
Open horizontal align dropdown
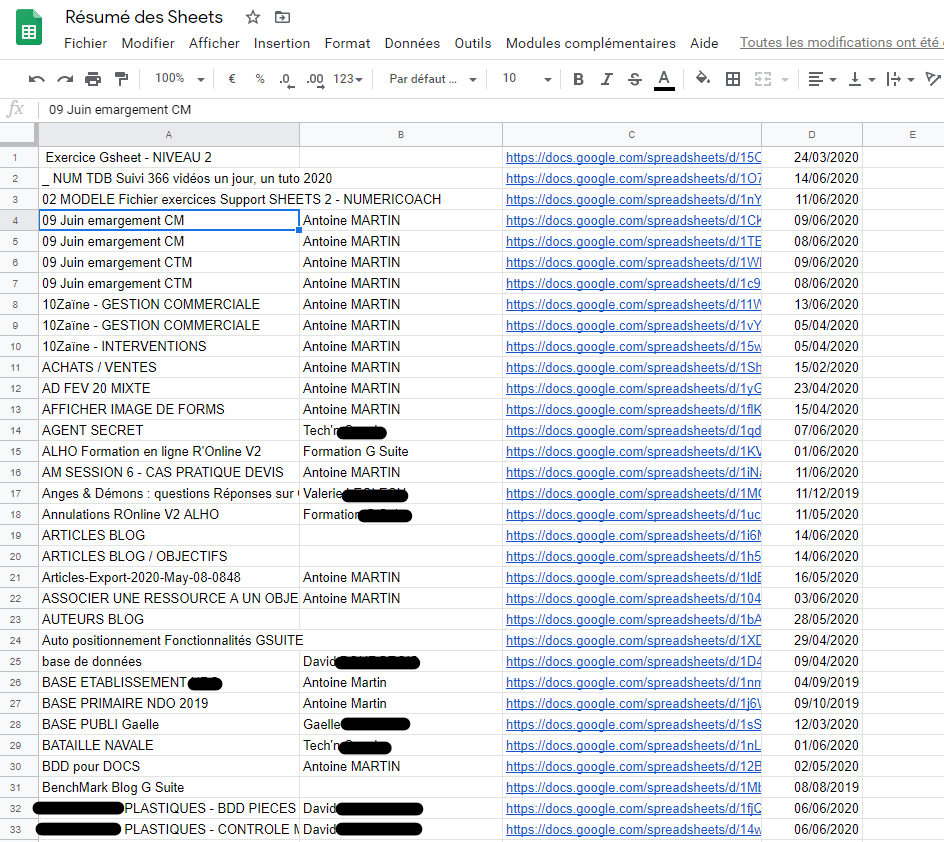[x=822, y=79]
